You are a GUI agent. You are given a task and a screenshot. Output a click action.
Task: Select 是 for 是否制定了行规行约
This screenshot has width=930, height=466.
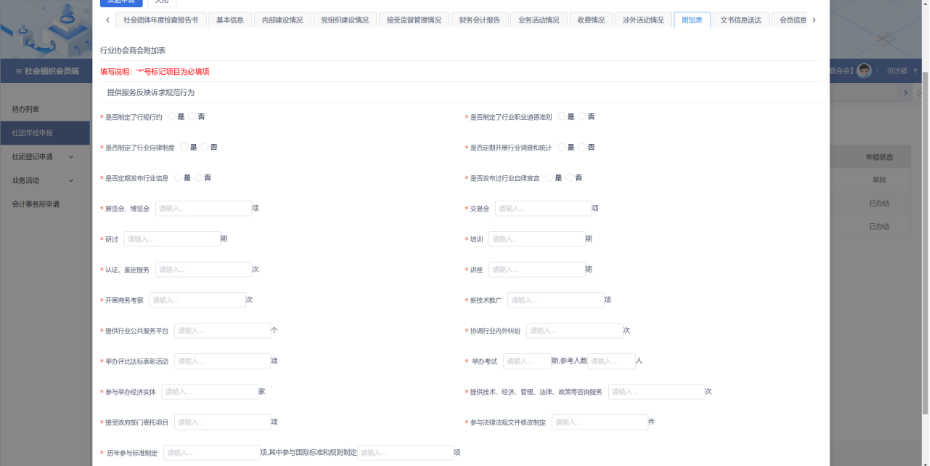pyautogui.click(x=172, y=117)
